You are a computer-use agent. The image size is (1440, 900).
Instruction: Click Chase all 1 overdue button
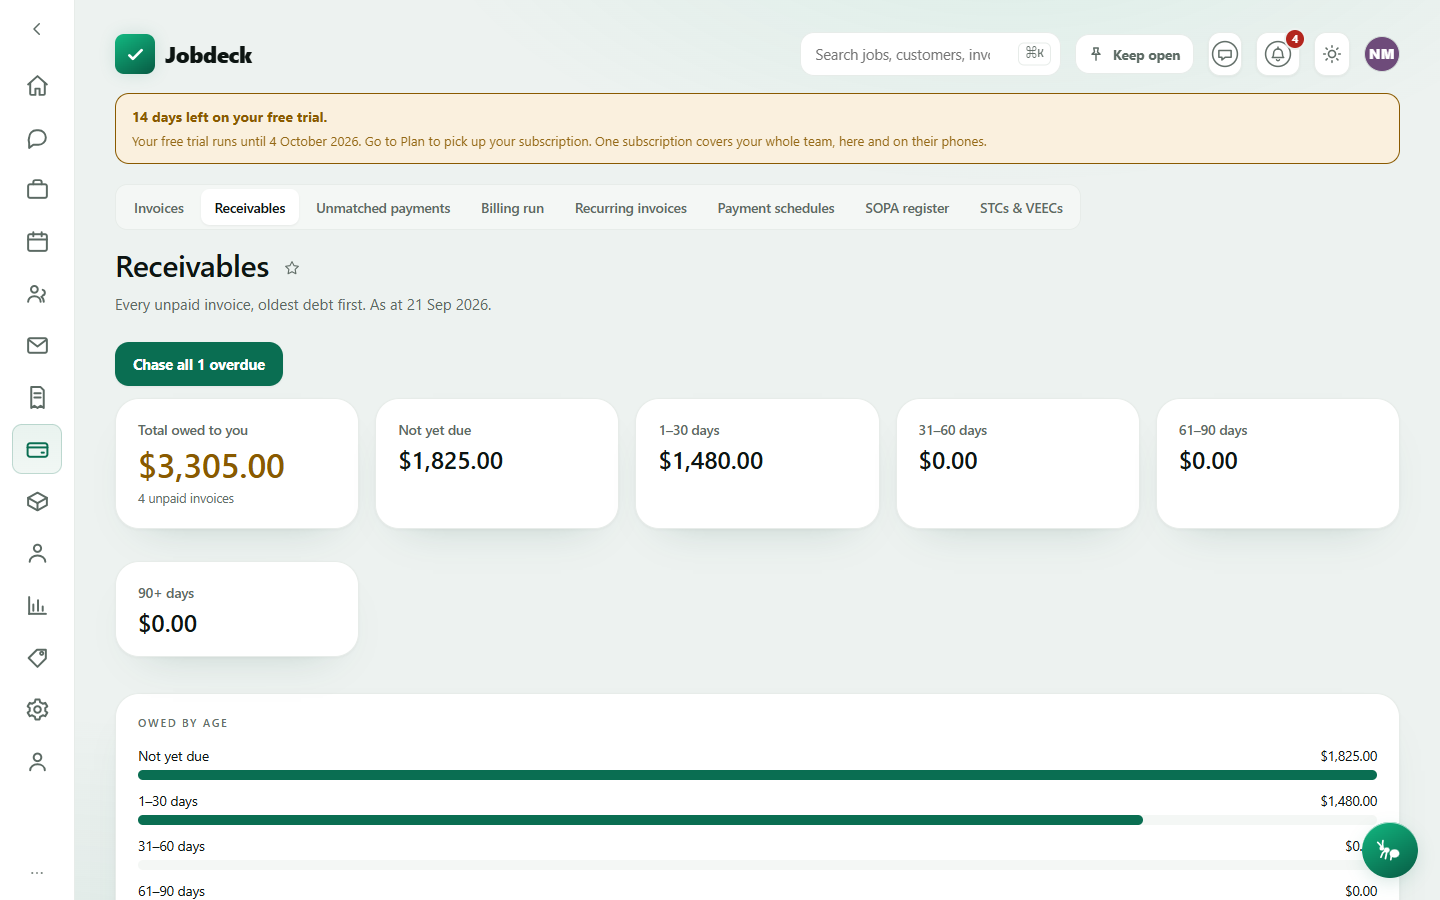point(199,364)
